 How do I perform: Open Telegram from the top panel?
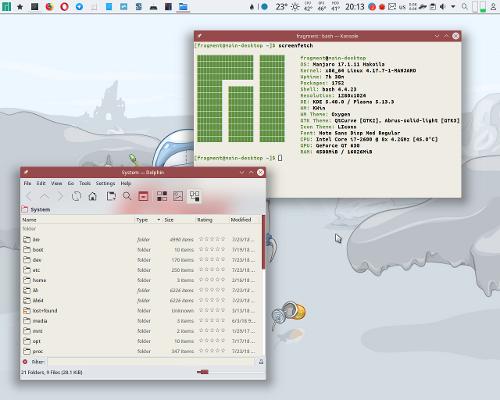pos(79,6)
